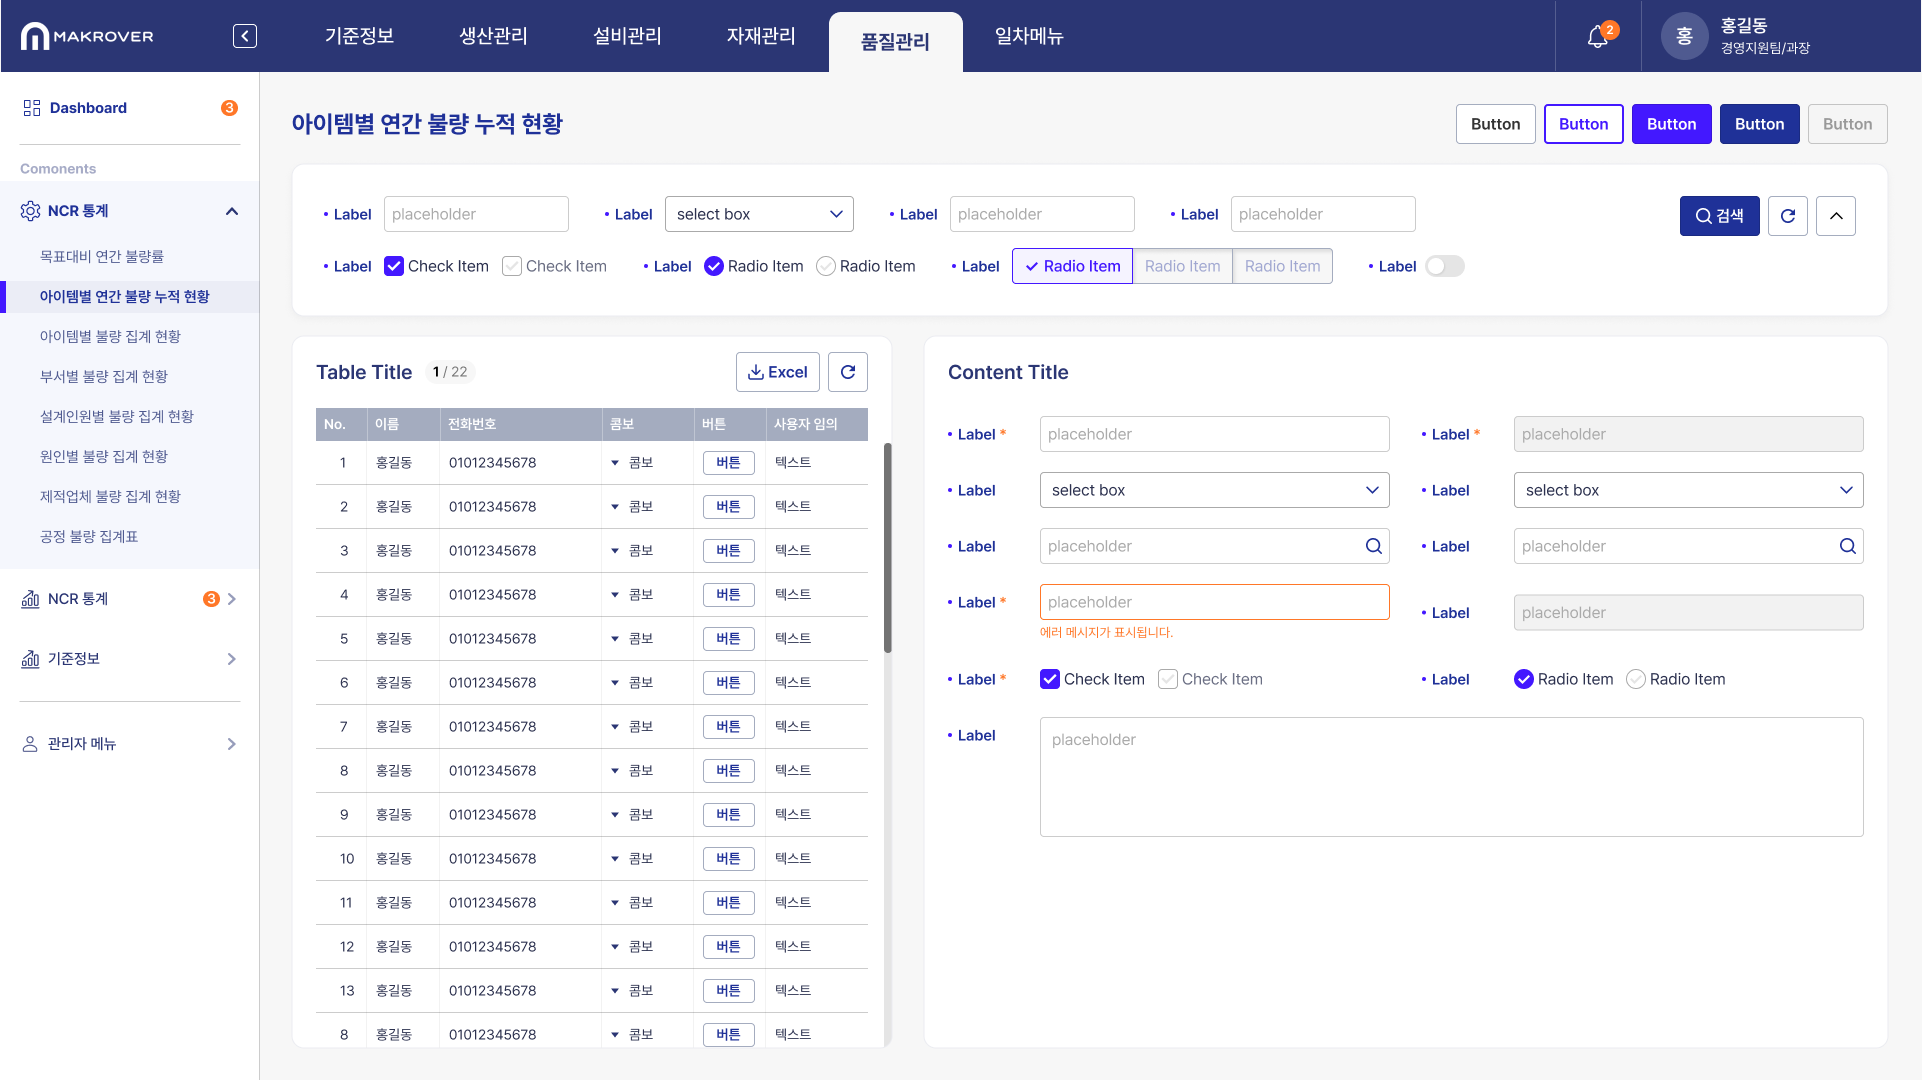The height and width of the screenshot is (1080, 1922).
Task: Open 부서별 불량 집계 현황 menu item
Action: click(x=104, y=376)
